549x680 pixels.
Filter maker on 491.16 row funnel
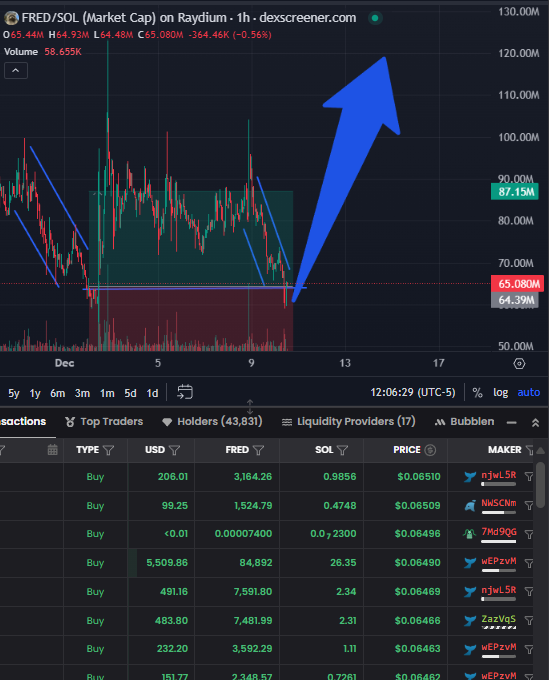pyautogui.click(x=529, y=591)
